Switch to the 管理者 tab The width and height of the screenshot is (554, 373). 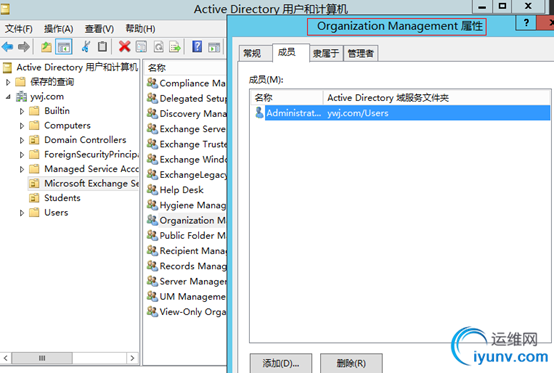tap(360, 53)
